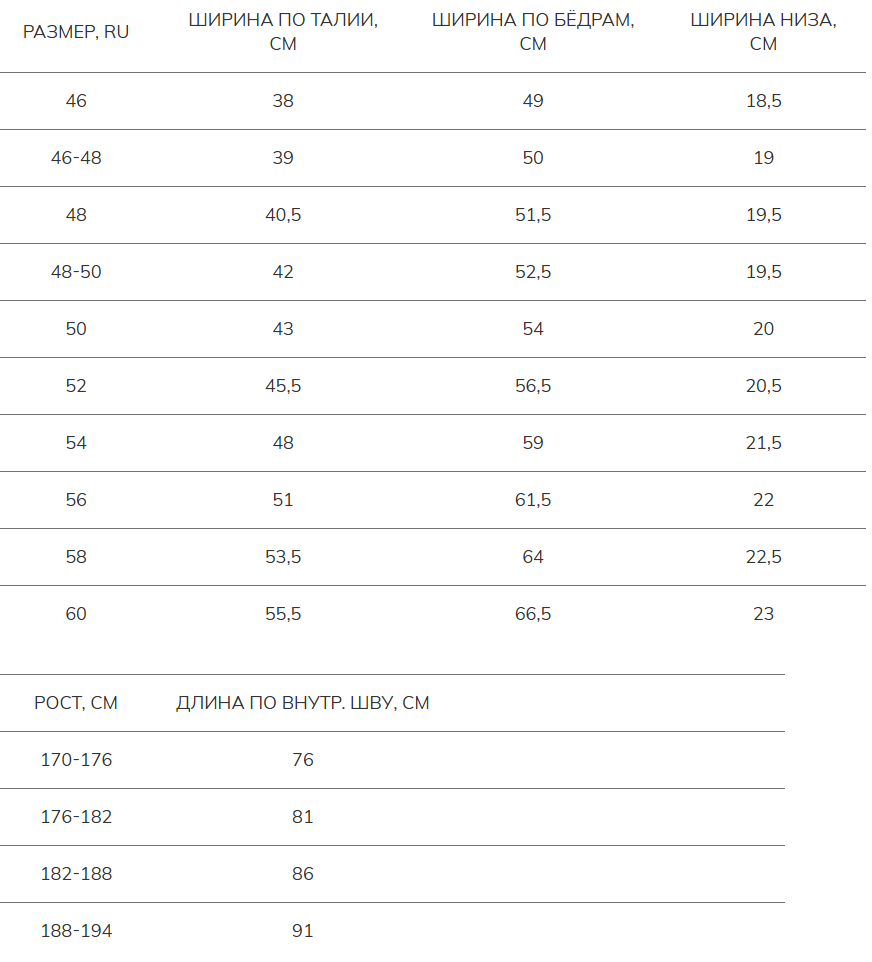Viewport: 872px width, 962px height.
Task: Click inseam length value 81
Action: coord(302,817)
